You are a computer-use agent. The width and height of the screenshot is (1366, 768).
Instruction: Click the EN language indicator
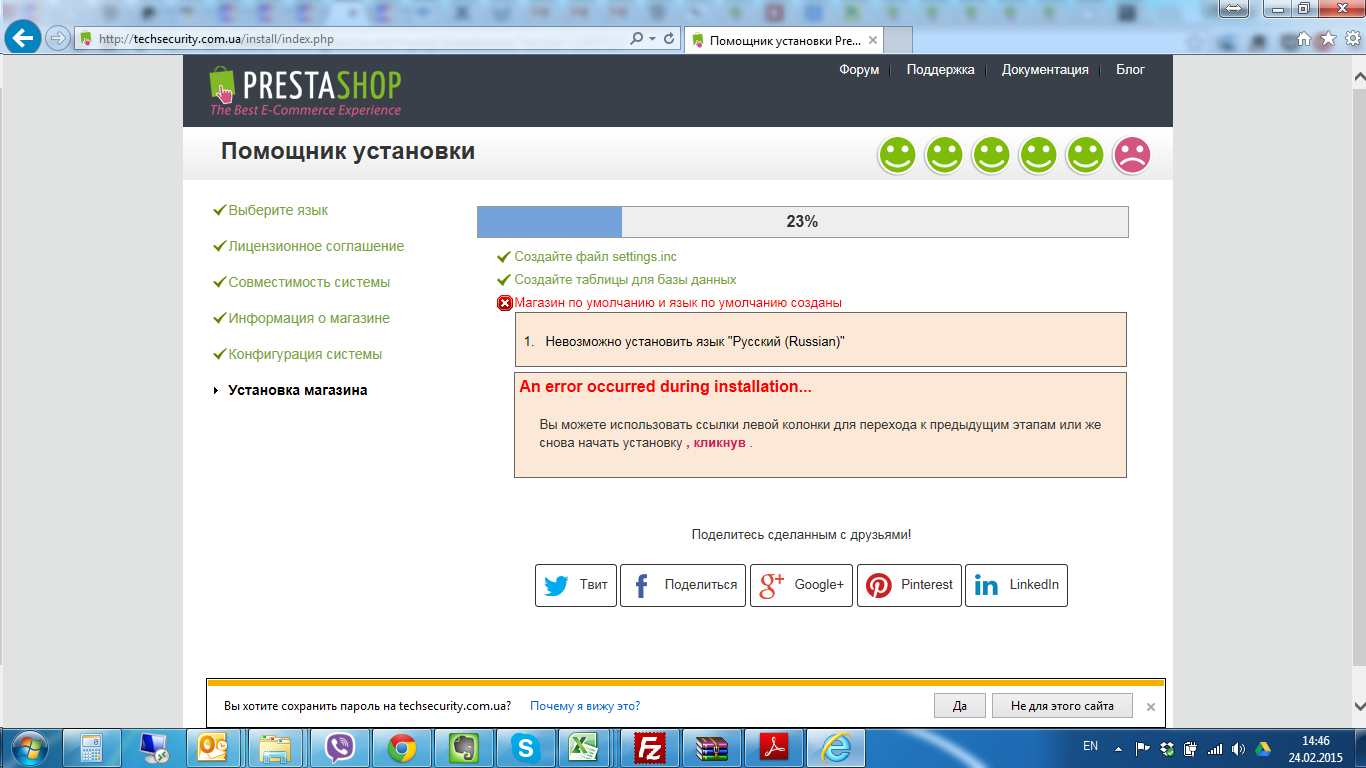pos(1090,746)
